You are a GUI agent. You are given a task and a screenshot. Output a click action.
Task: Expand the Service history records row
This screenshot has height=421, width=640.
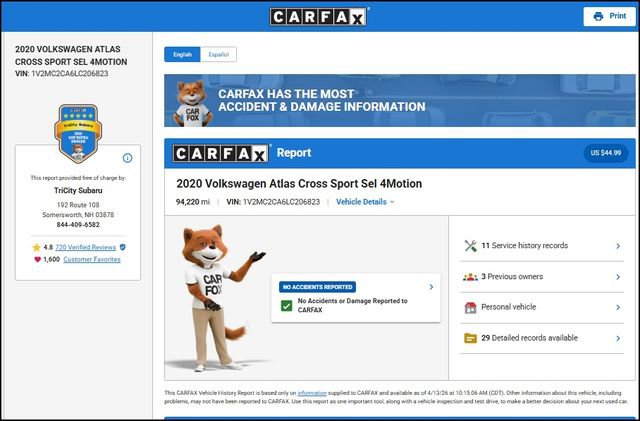(x=618, y=245)
